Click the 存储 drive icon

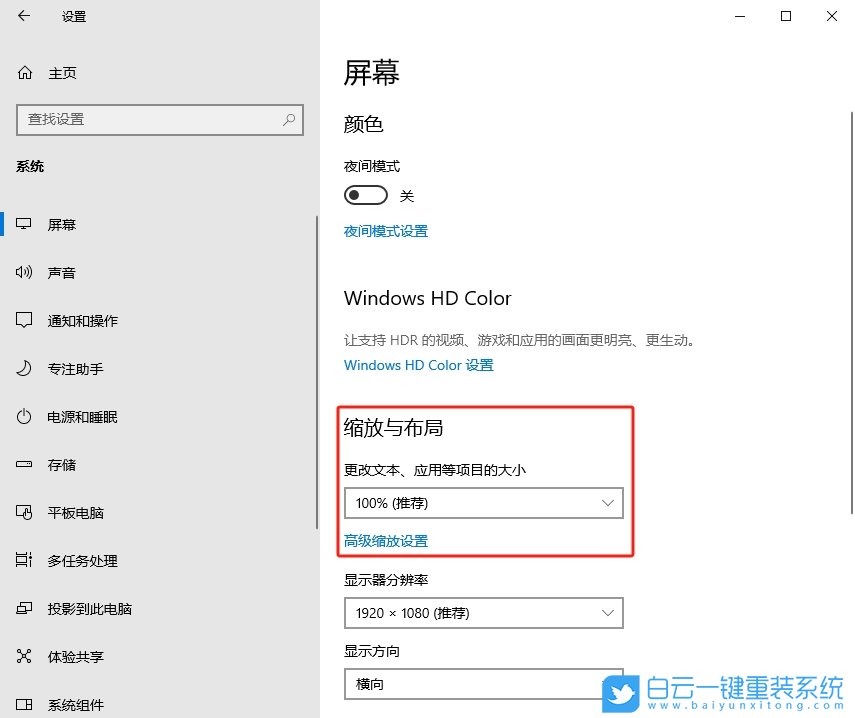tap(23, 464)
